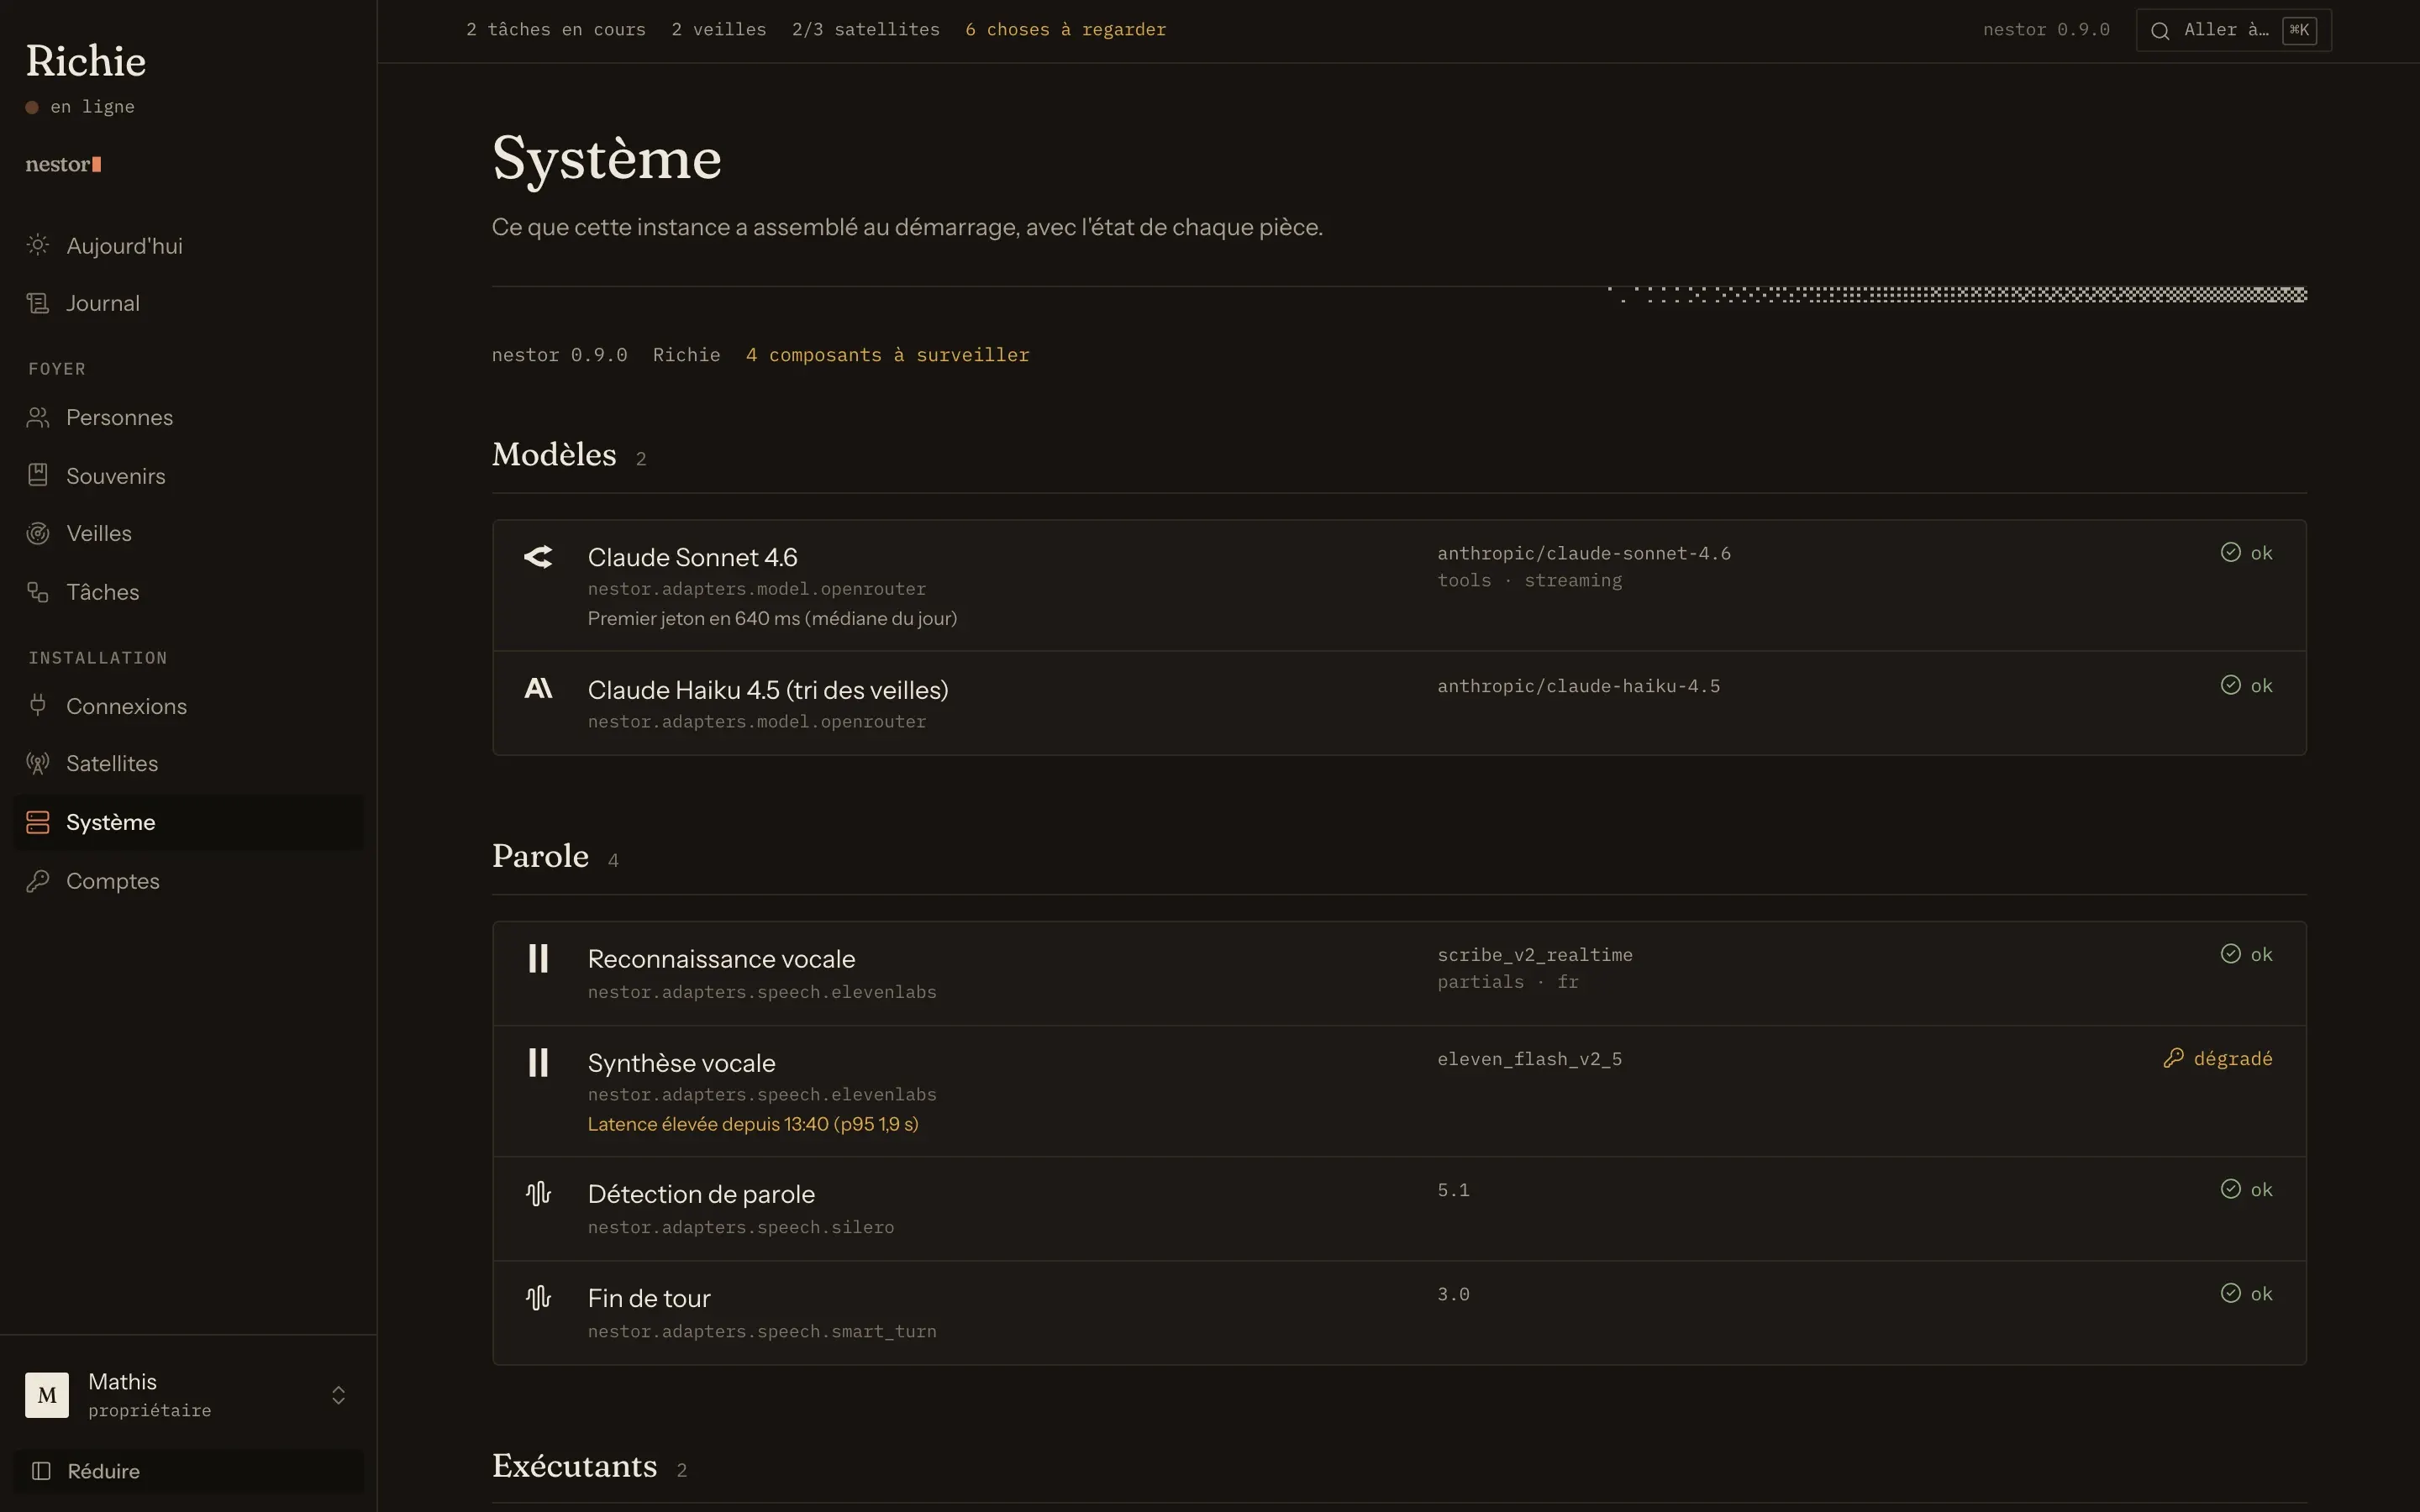Click the sun icon next to Aujourd'hui

coord(38,245)
